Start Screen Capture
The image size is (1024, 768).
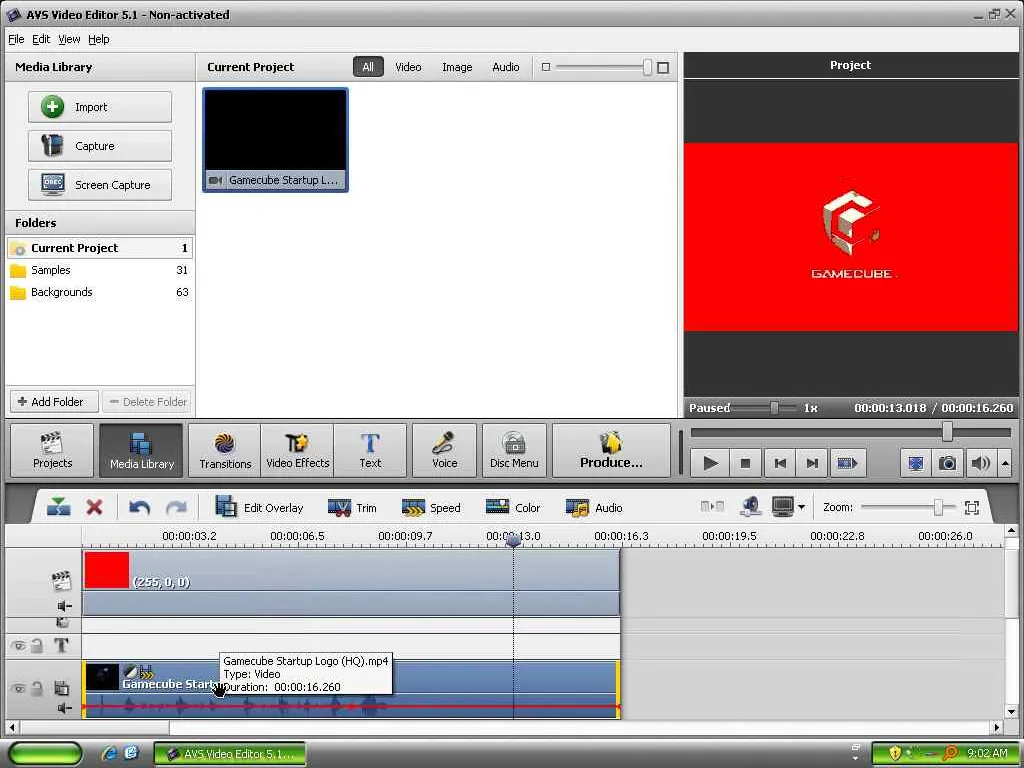100,185
